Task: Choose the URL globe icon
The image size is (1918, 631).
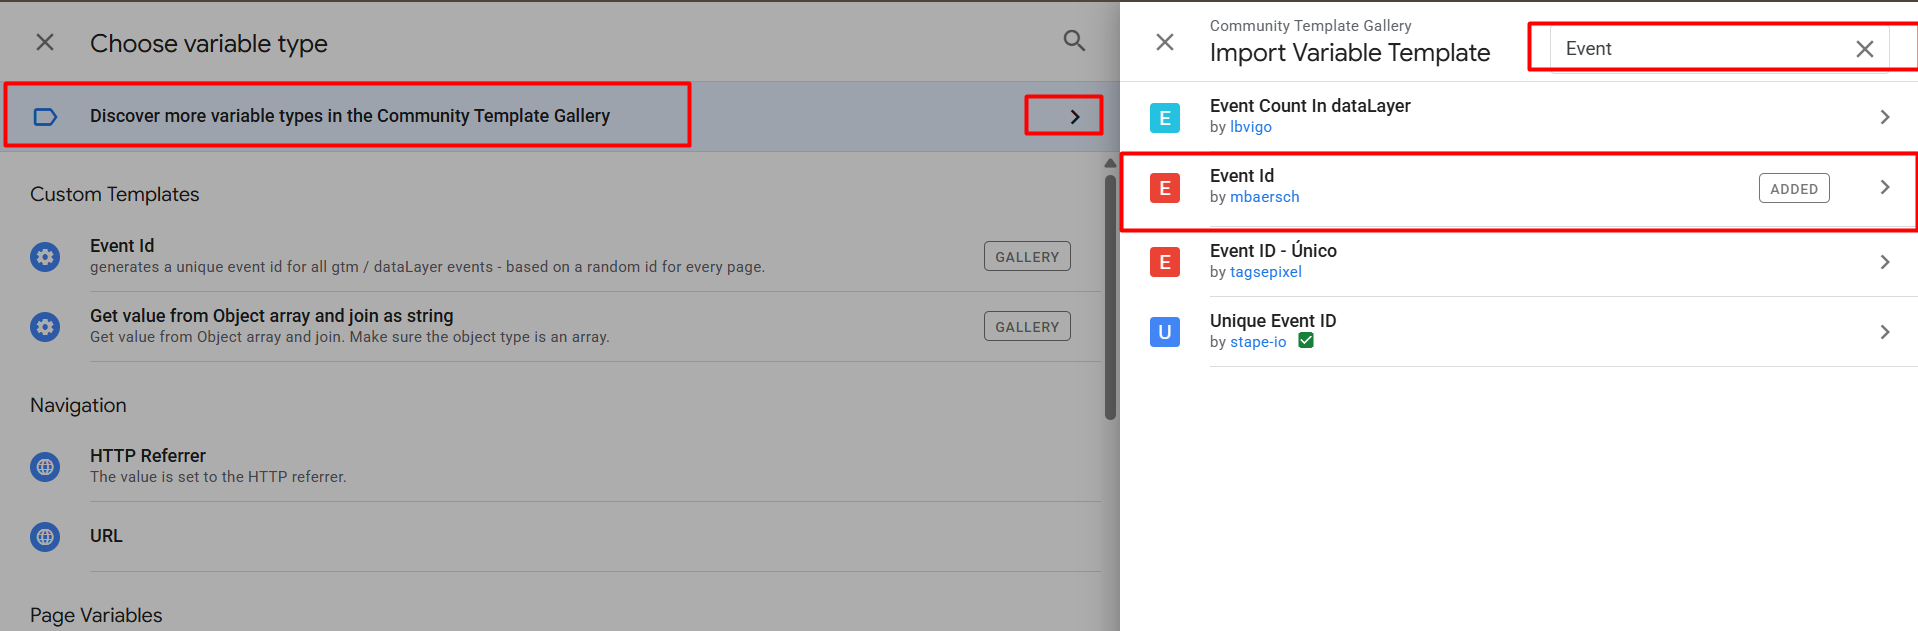Action: click(45, 537)
